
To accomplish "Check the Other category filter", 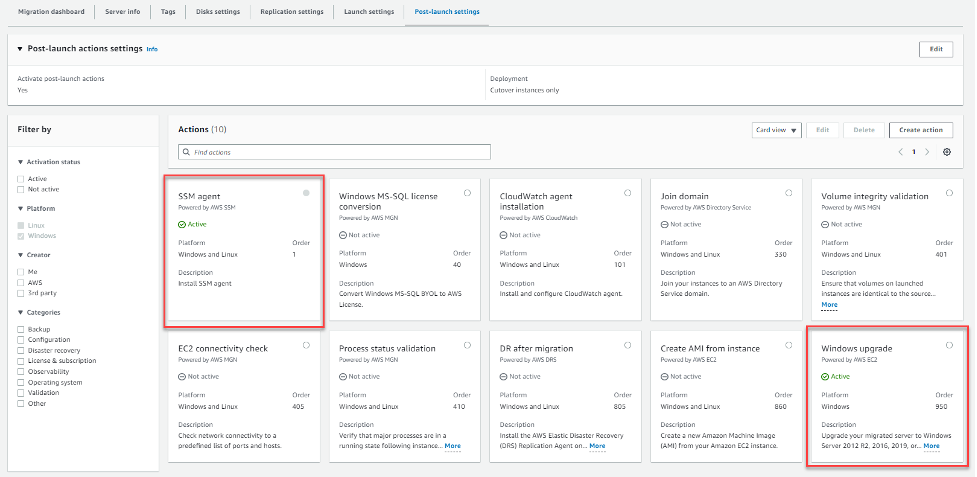I will point(21,404).
